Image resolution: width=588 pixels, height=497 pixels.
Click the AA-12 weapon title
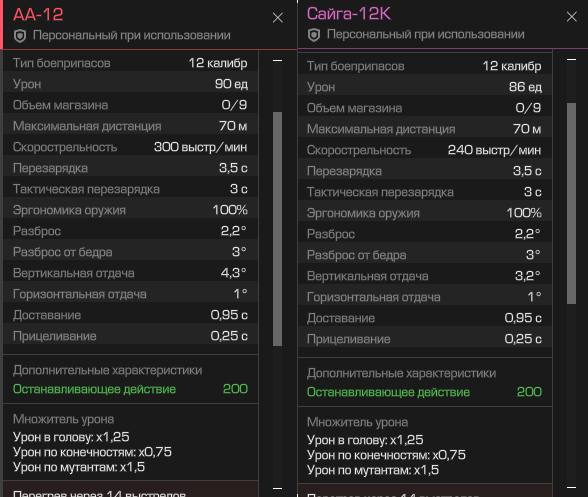coord(38,15)
